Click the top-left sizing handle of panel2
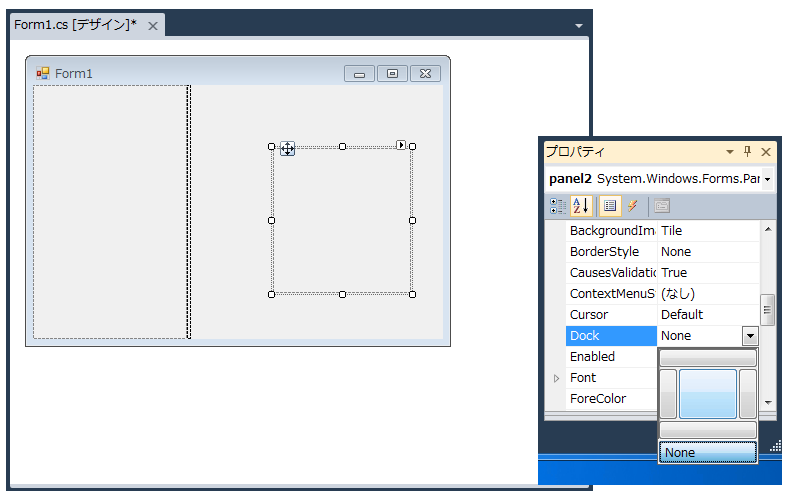The height and width of the screenshot is (500, 800). (x=271, y=146)
